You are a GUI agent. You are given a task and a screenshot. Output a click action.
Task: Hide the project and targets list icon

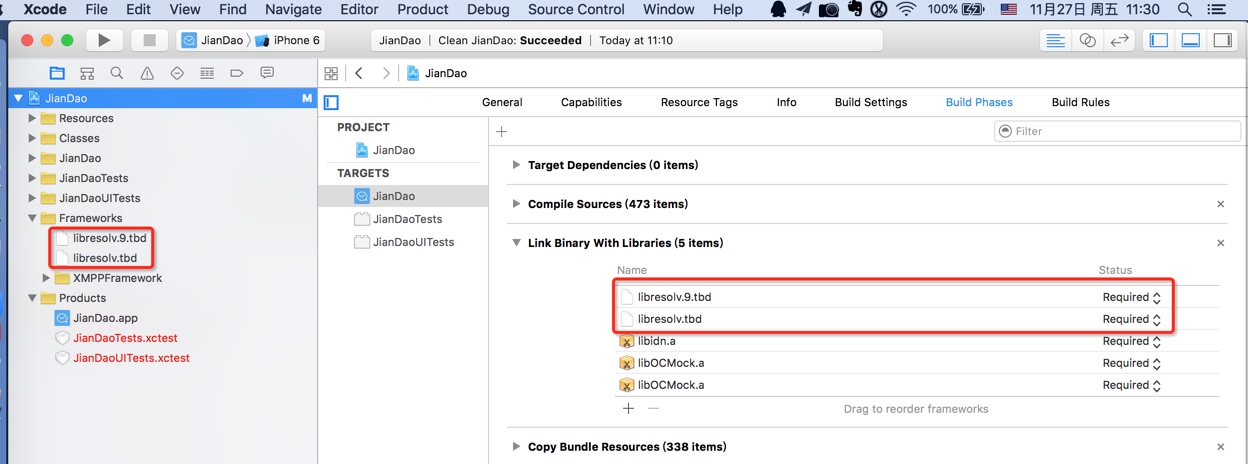coord(332,102)
